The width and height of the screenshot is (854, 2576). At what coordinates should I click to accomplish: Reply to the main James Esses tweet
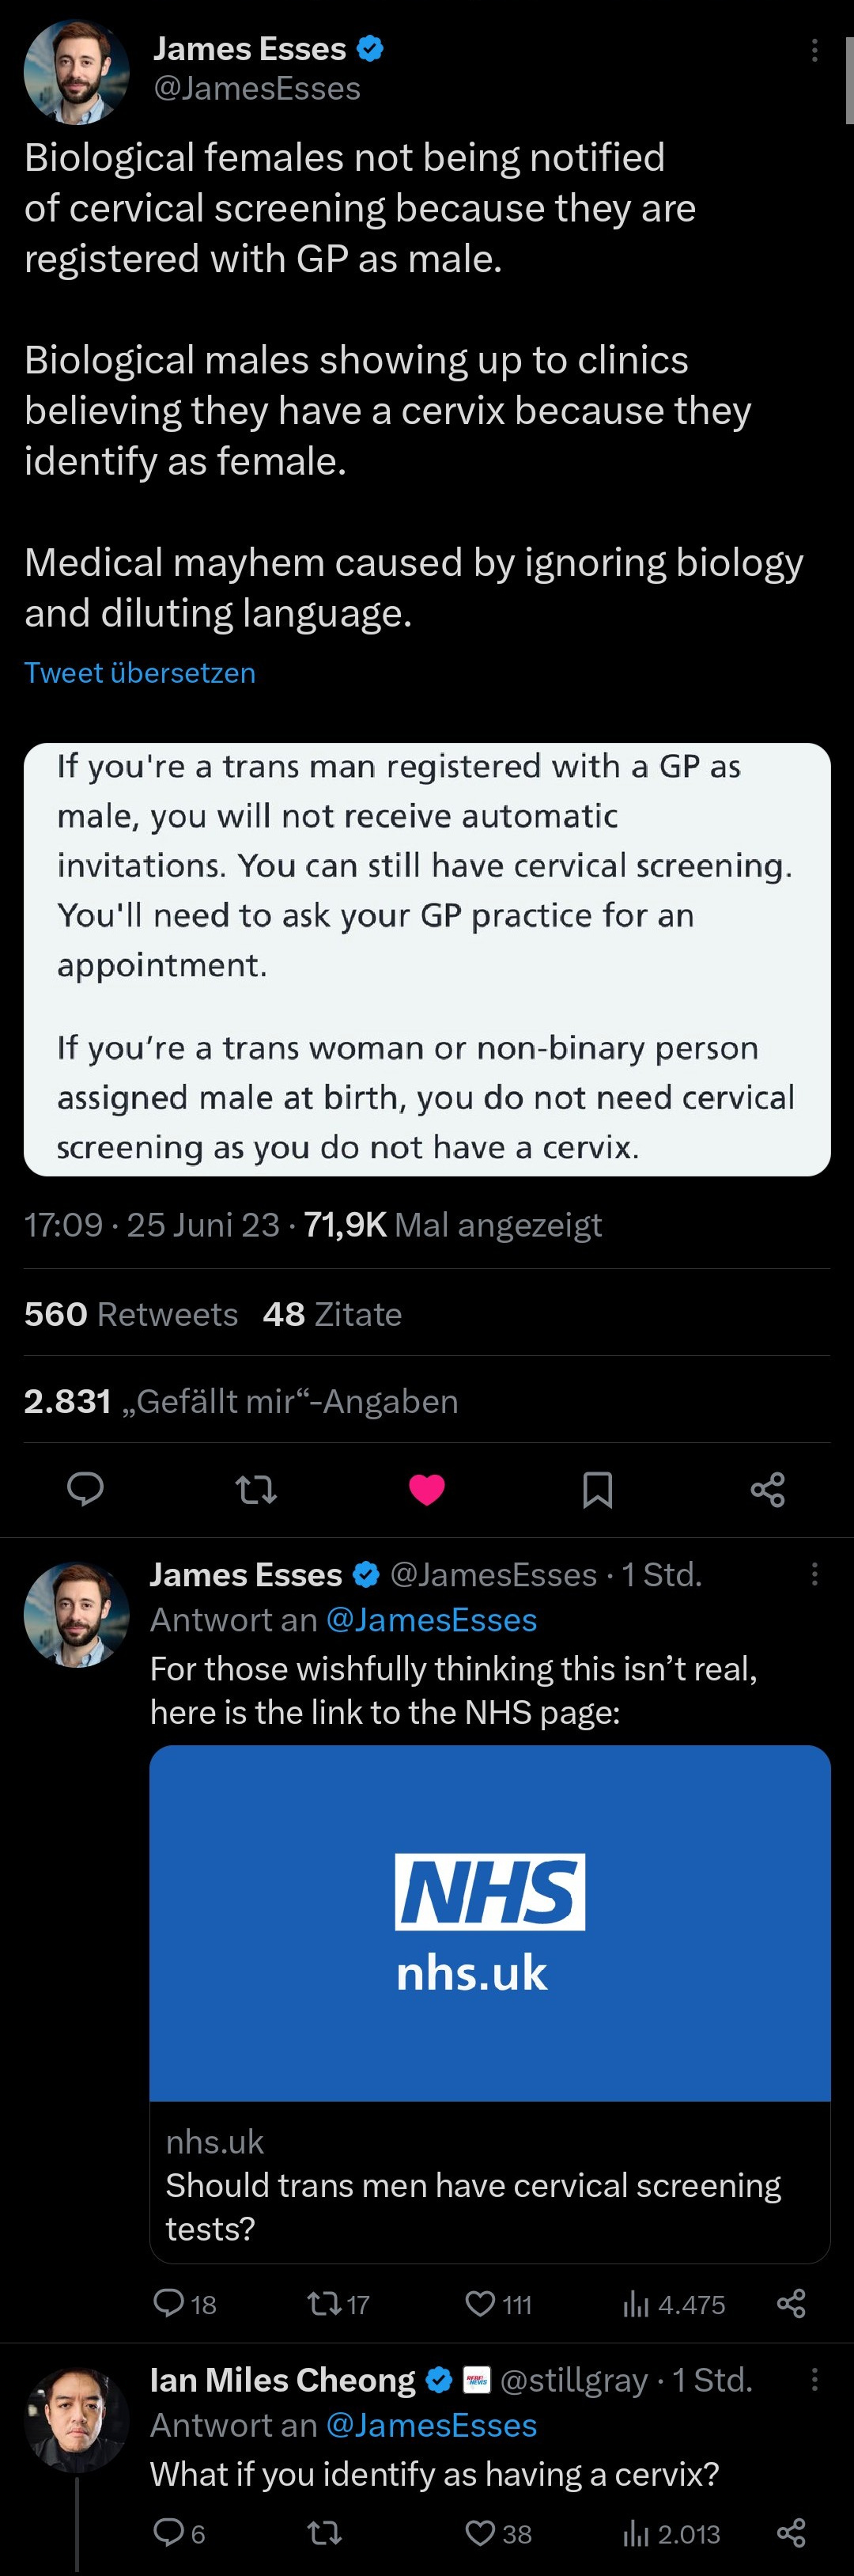coord(85,1489)
